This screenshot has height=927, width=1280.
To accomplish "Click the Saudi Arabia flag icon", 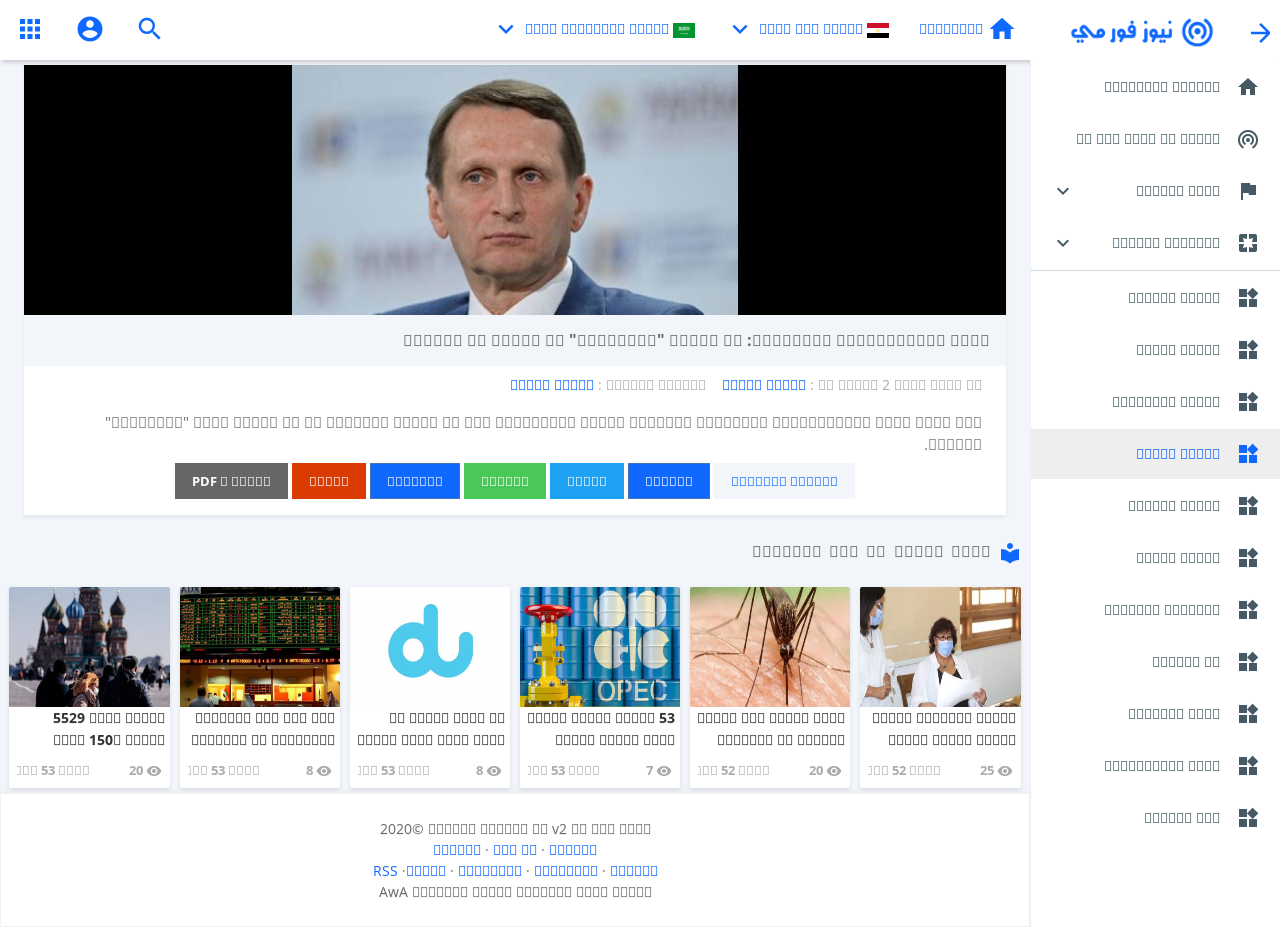I will [x=684, y=30].
